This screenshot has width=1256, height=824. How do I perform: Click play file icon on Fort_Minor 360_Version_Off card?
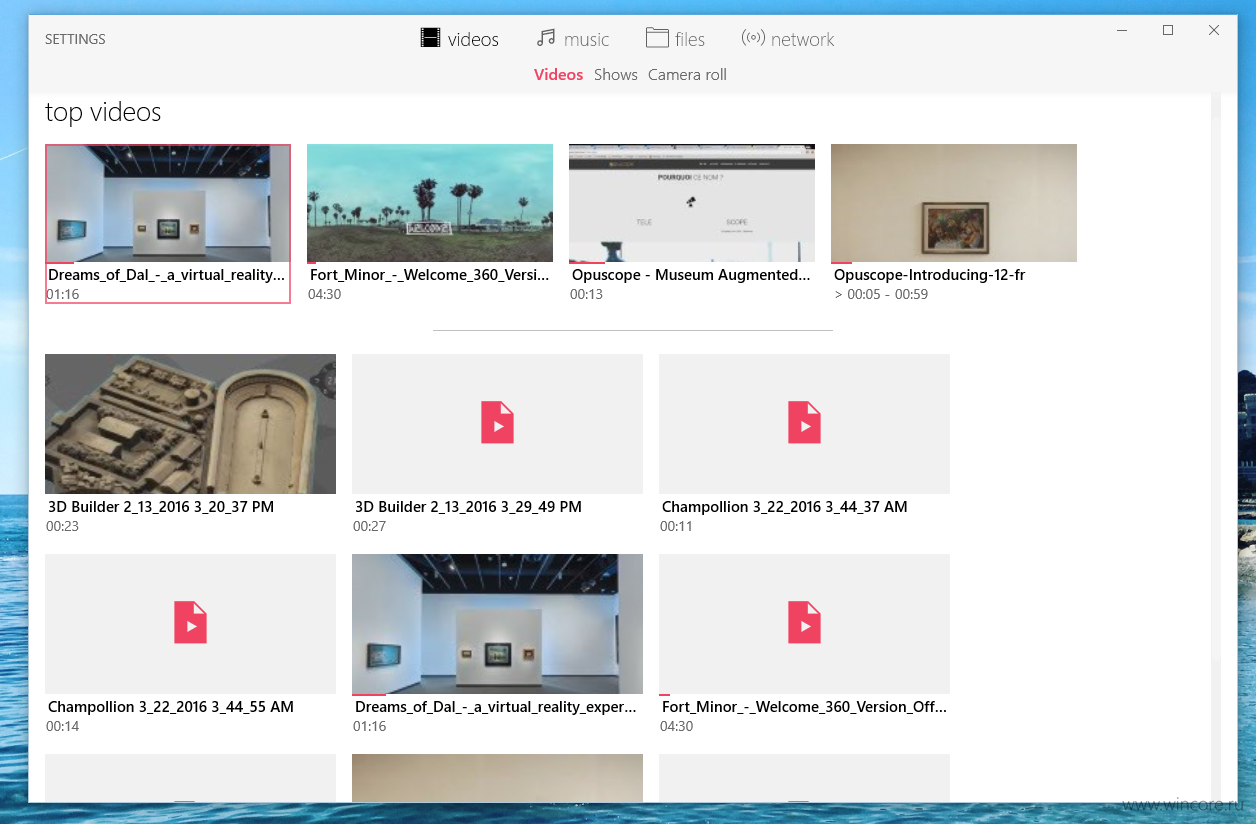[x=804, y=622]
